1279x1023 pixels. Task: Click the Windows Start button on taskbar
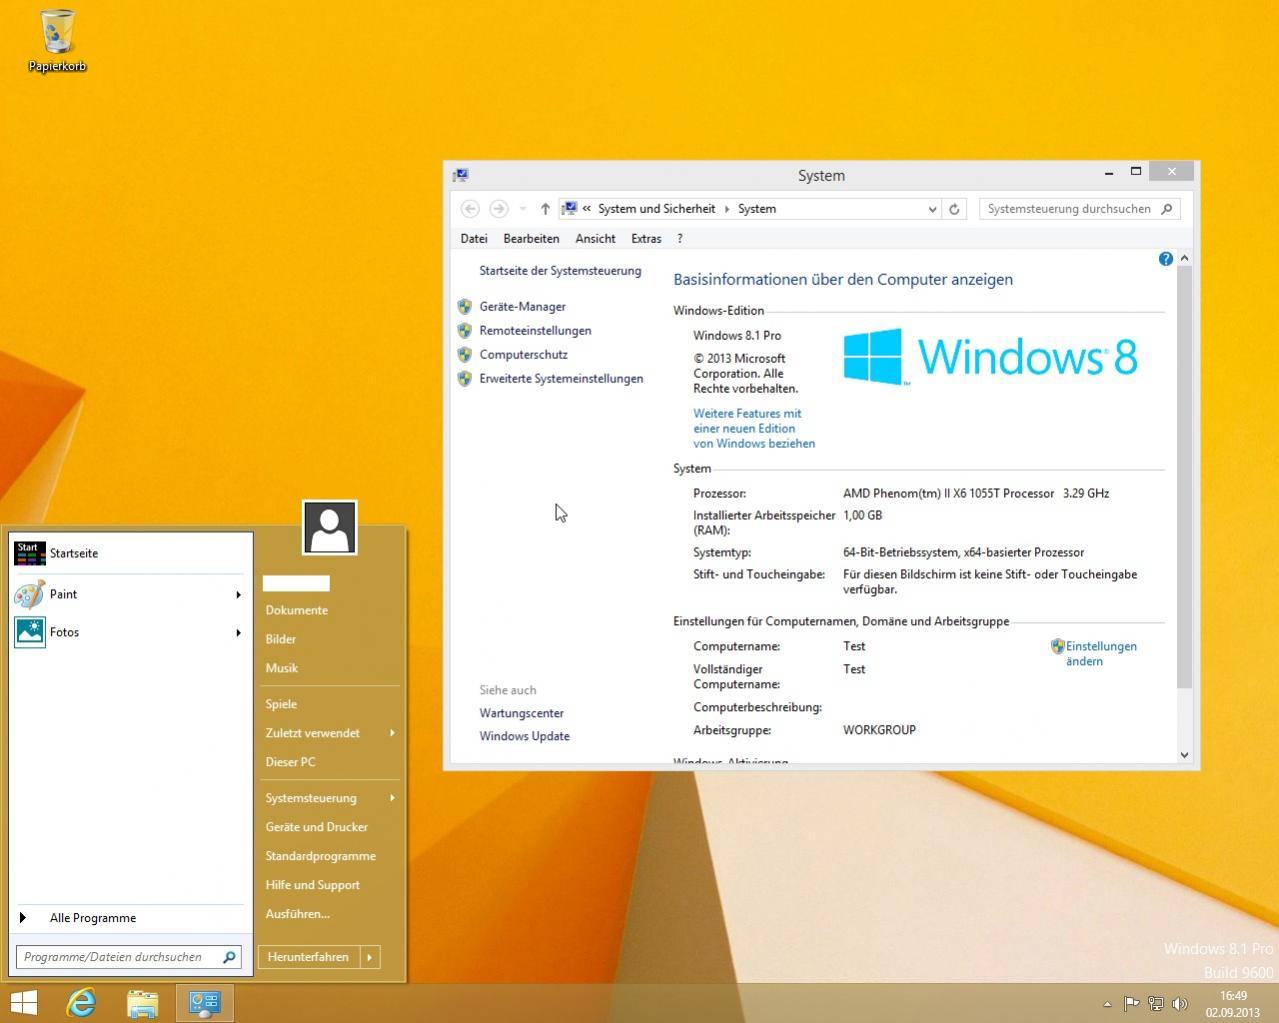point(23,1003)
